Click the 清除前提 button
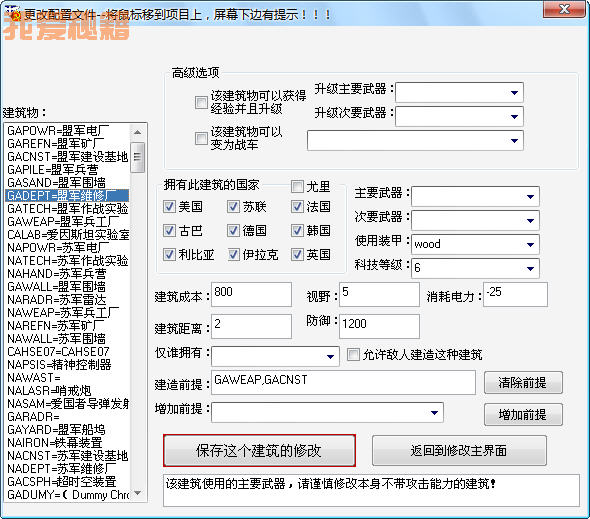 pos(523,383)
